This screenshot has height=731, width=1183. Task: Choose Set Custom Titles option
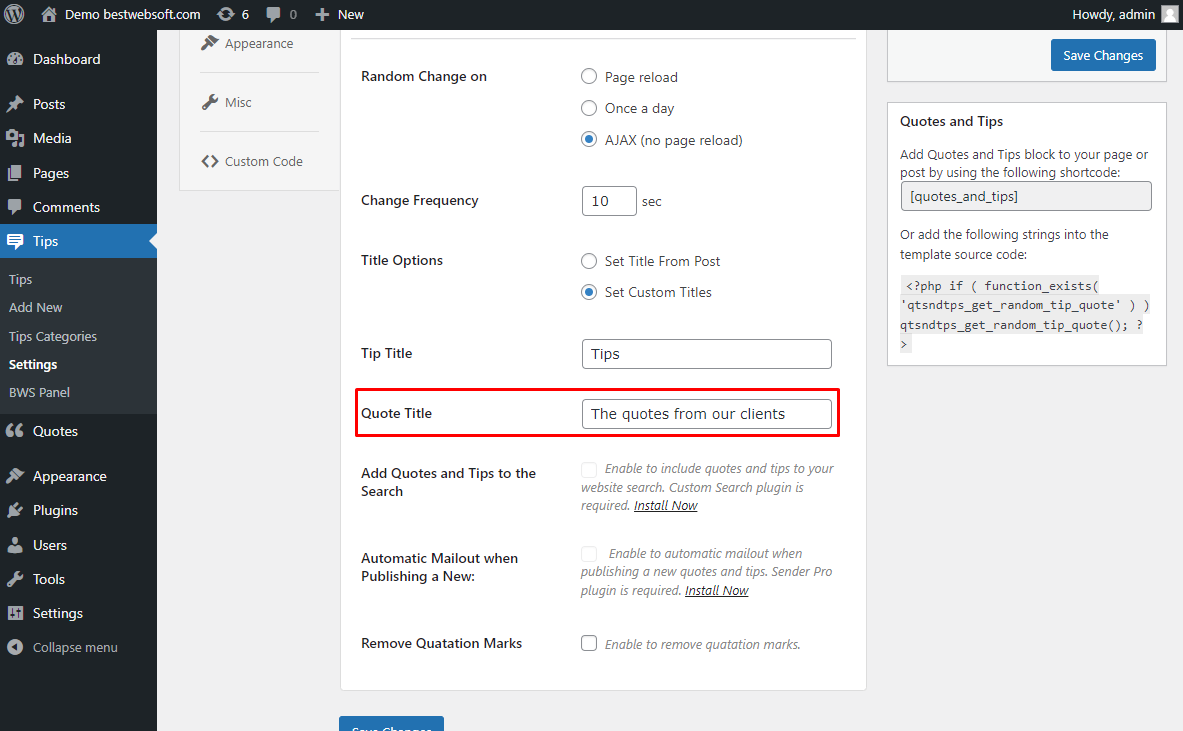[588, 292]
